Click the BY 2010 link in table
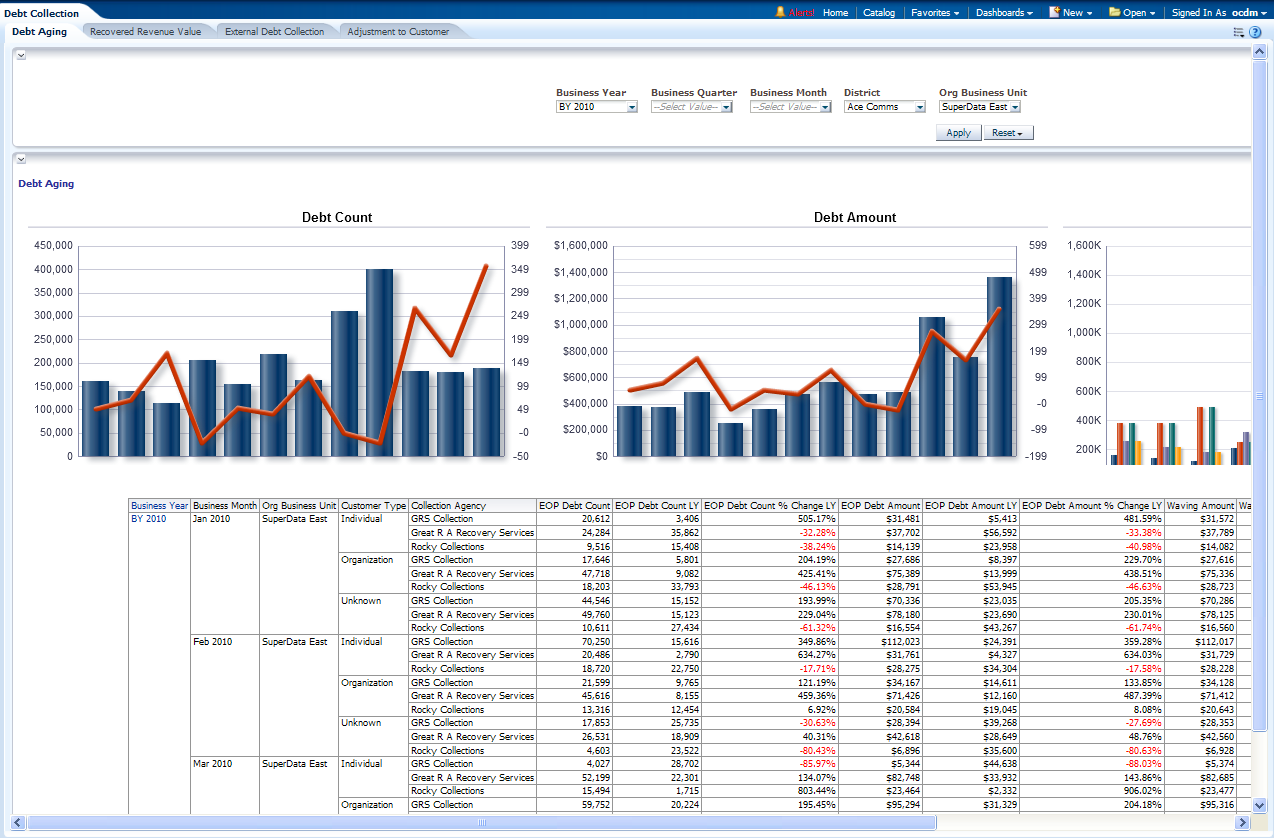 149,519
